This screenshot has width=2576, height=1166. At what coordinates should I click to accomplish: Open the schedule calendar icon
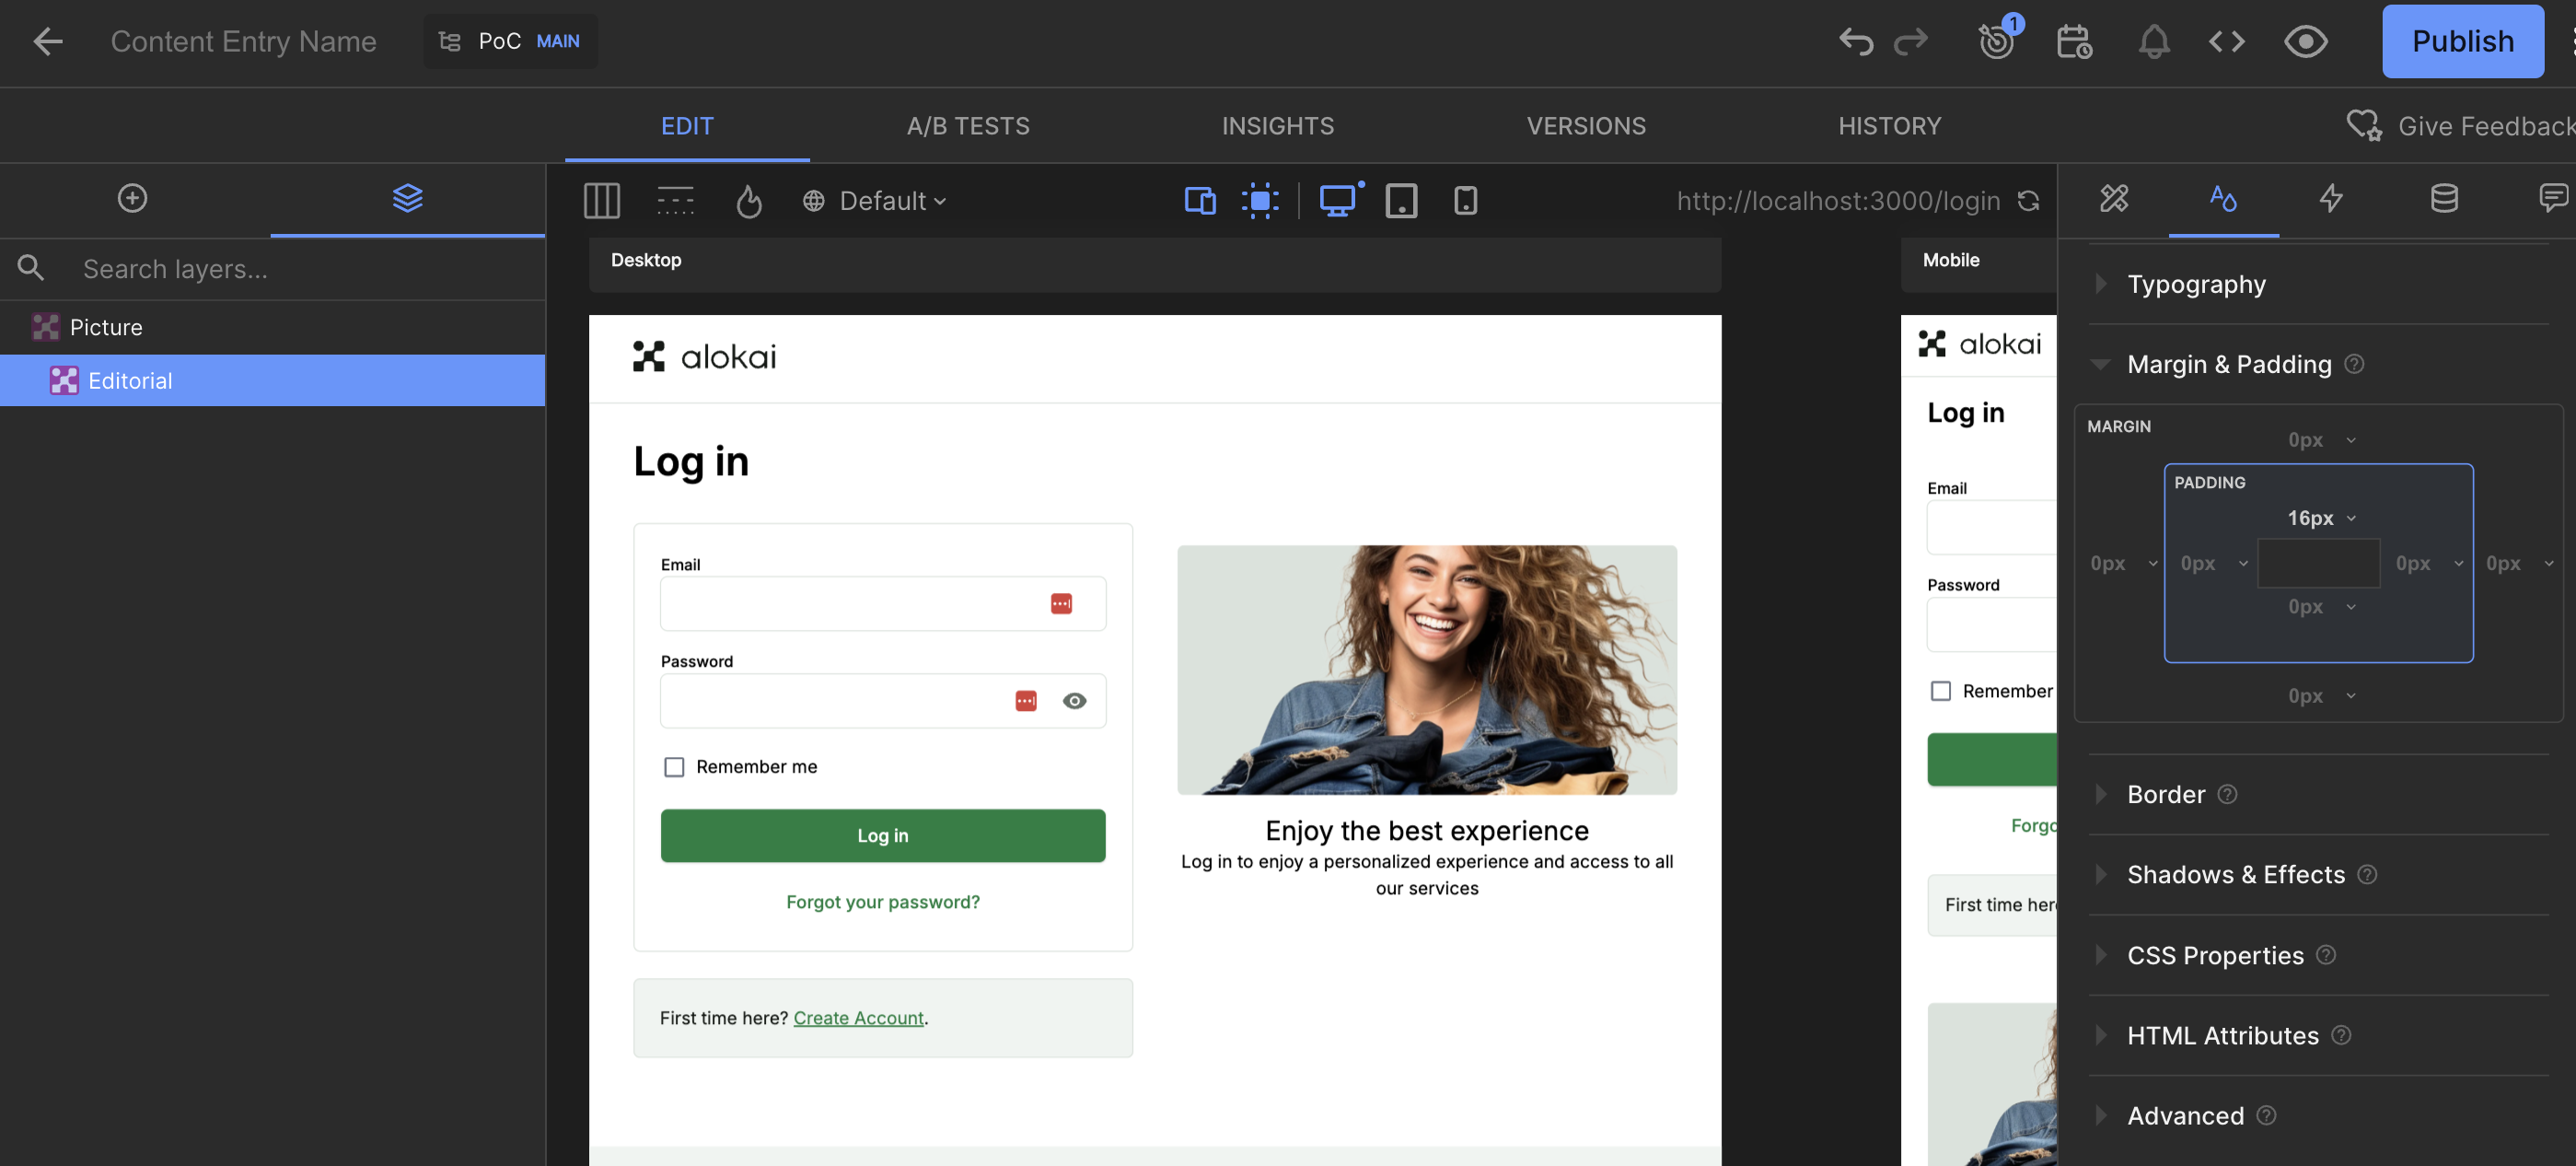pos(2074,41)
